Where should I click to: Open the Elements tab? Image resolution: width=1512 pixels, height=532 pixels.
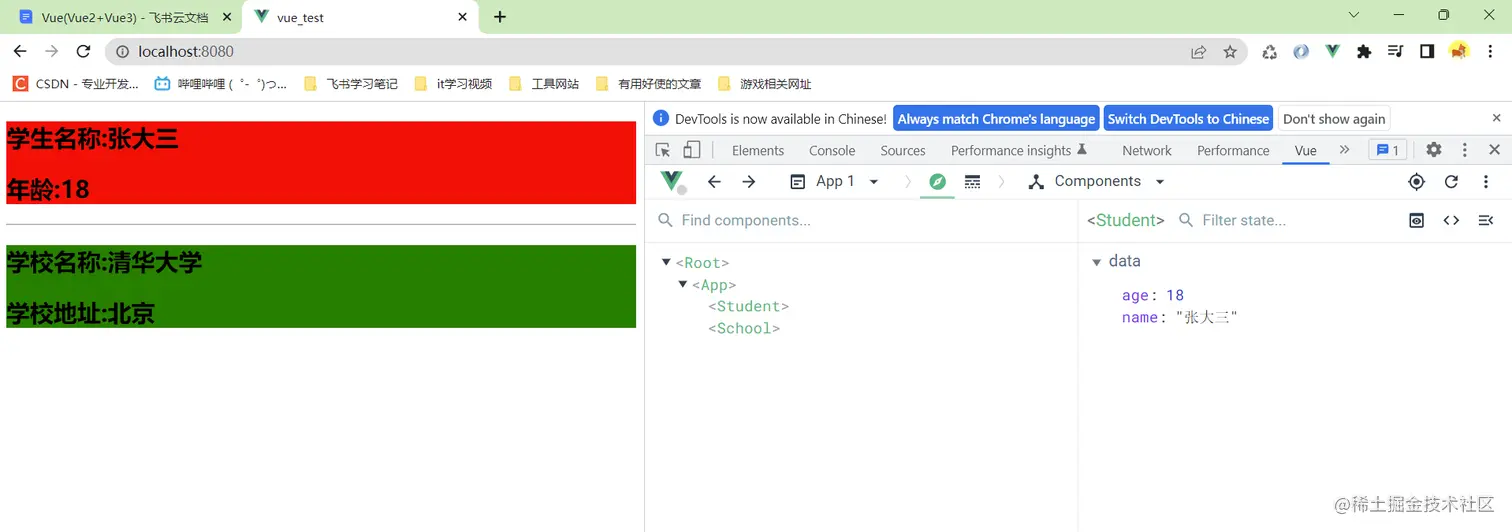coord(758,150)
